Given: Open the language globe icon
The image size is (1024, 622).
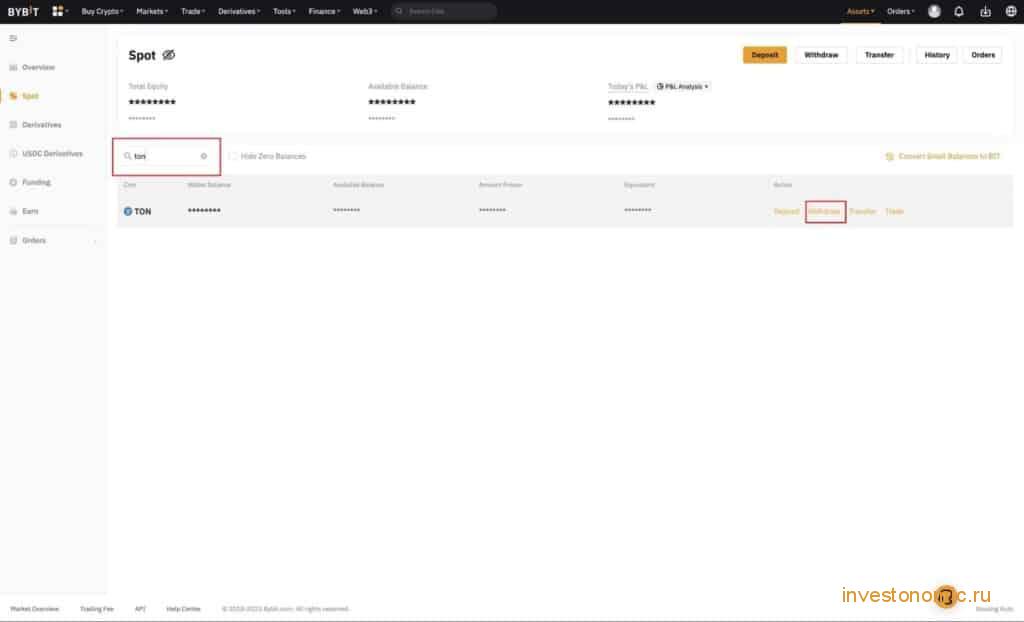Looking at the screenshot, I should click(1011, 11).
